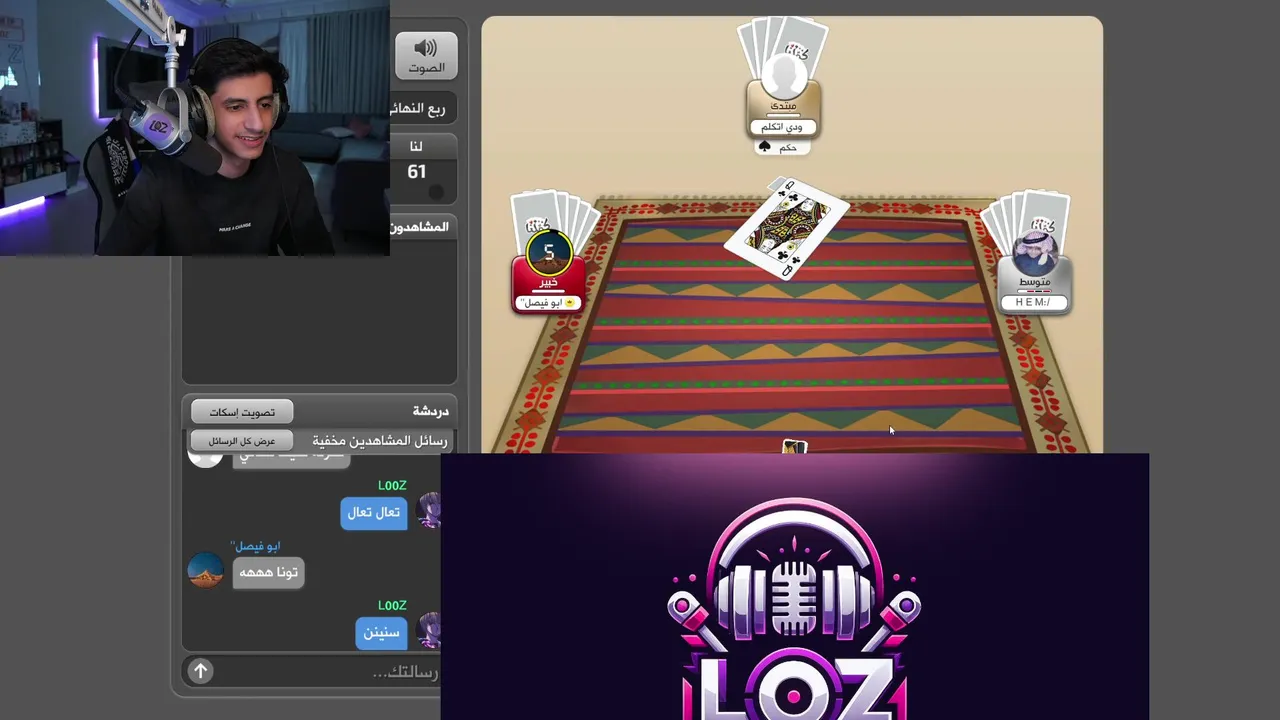Focus the chat message input field
The height and width of the screenshot is (720, 1280).
point(325,671)
